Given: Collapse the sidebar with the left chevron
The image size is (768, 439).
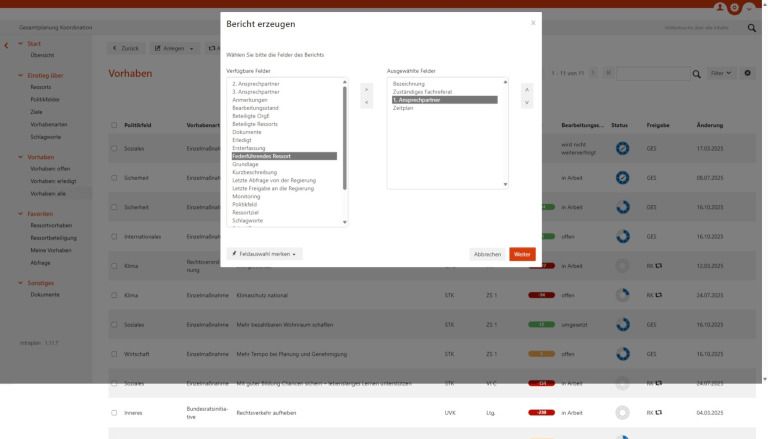Looking at the screenshot, I should 8,45.
